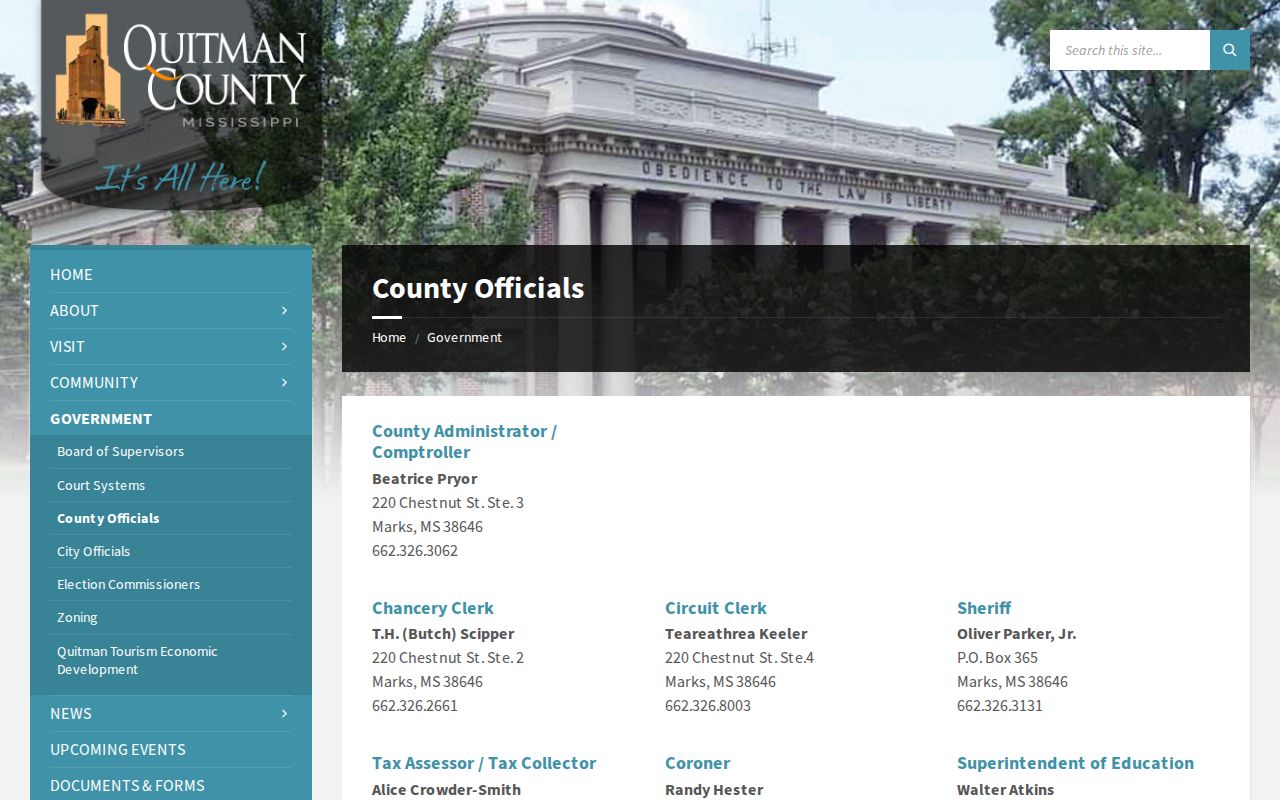Screen dimensions: 1280x800
Task: Open the NEWS menu item
Action: 71,714
